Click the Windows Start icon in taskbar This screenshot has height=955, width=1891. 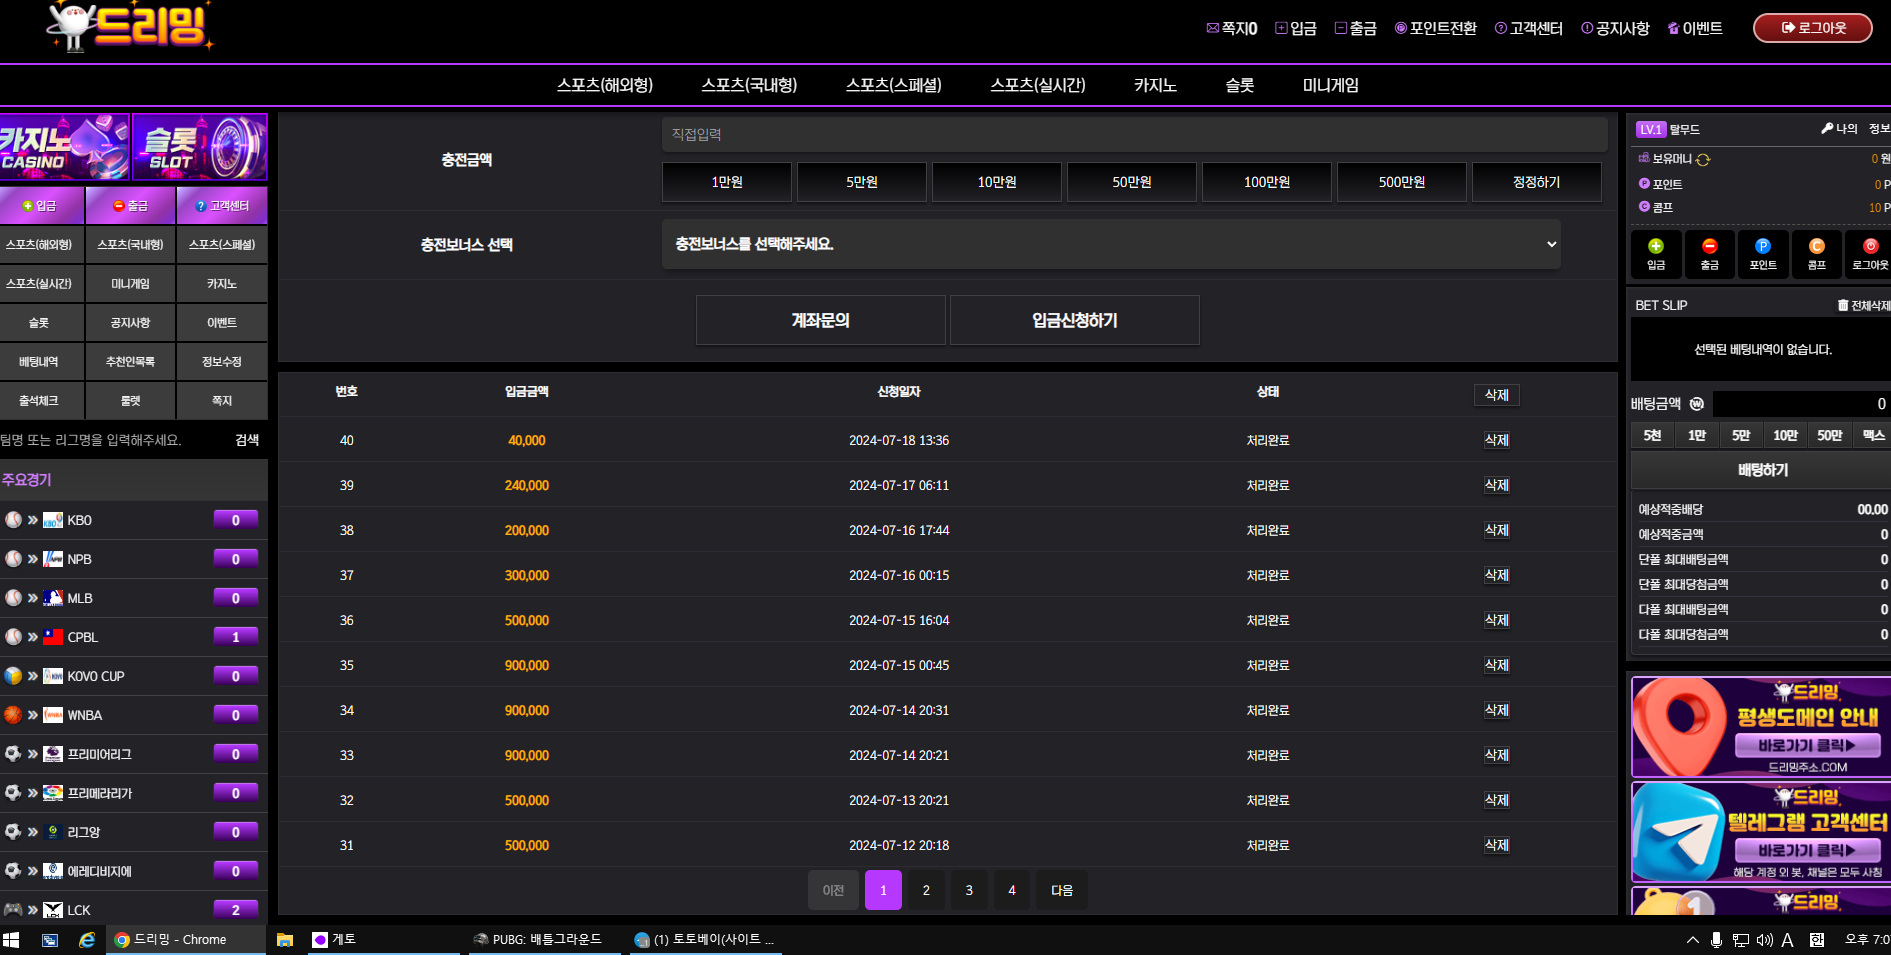tap(12, 940)
